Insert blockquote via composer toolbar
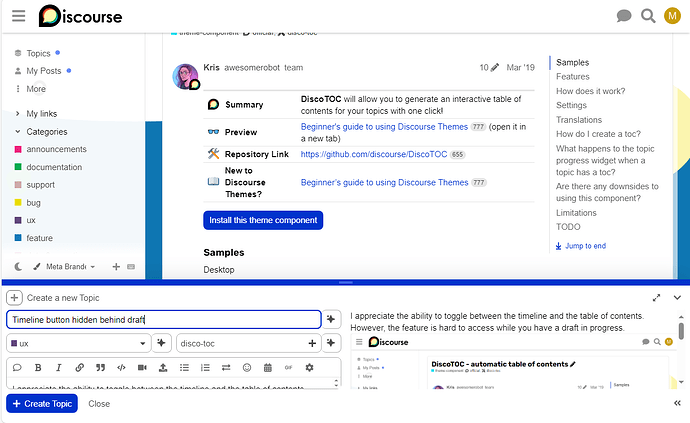 [100, 368]
